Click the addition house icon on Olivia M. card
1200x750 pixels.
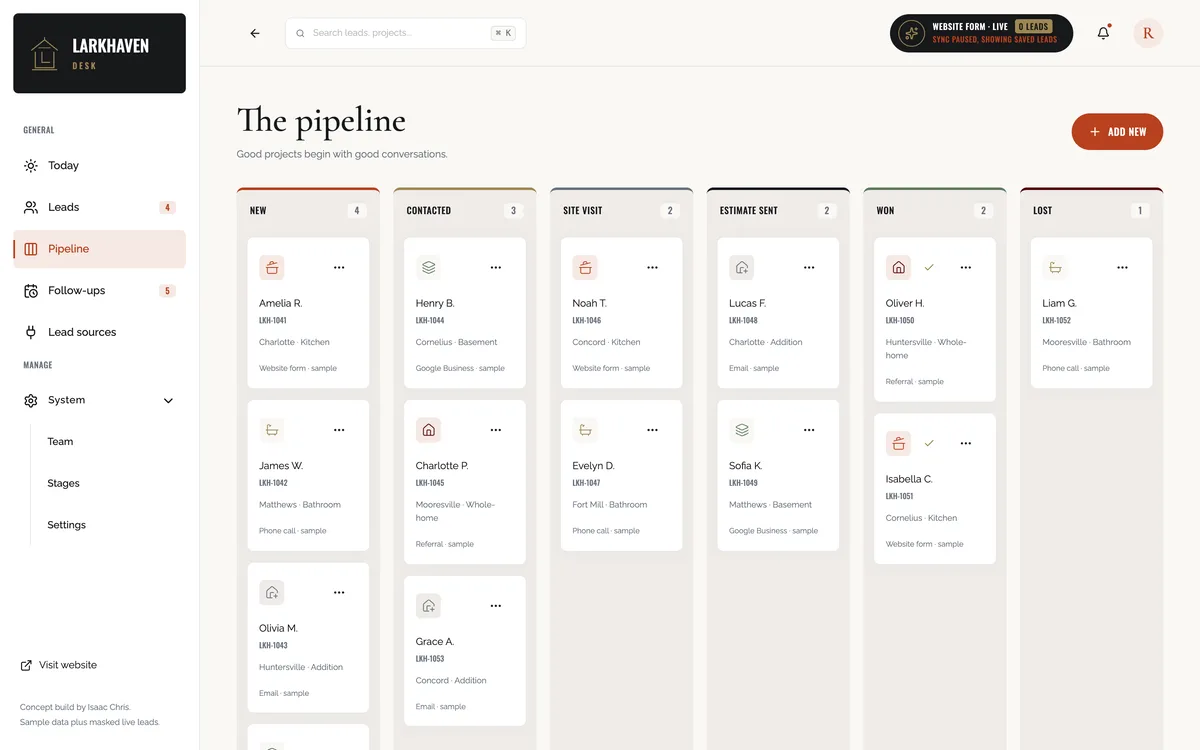point(272,592)
